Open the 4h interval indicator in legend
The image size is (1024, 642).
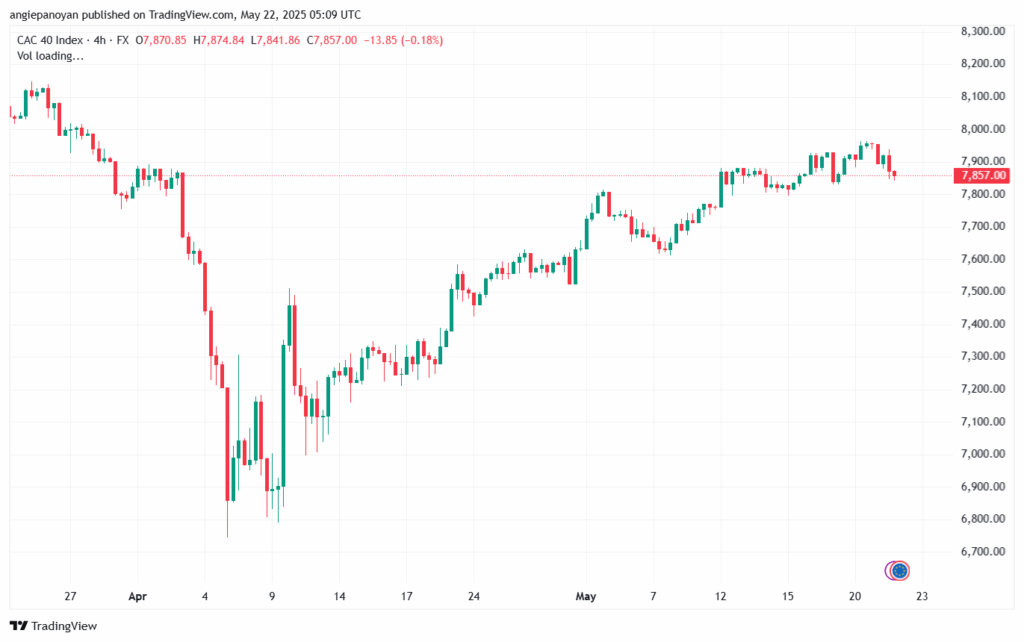coord(99,40)
